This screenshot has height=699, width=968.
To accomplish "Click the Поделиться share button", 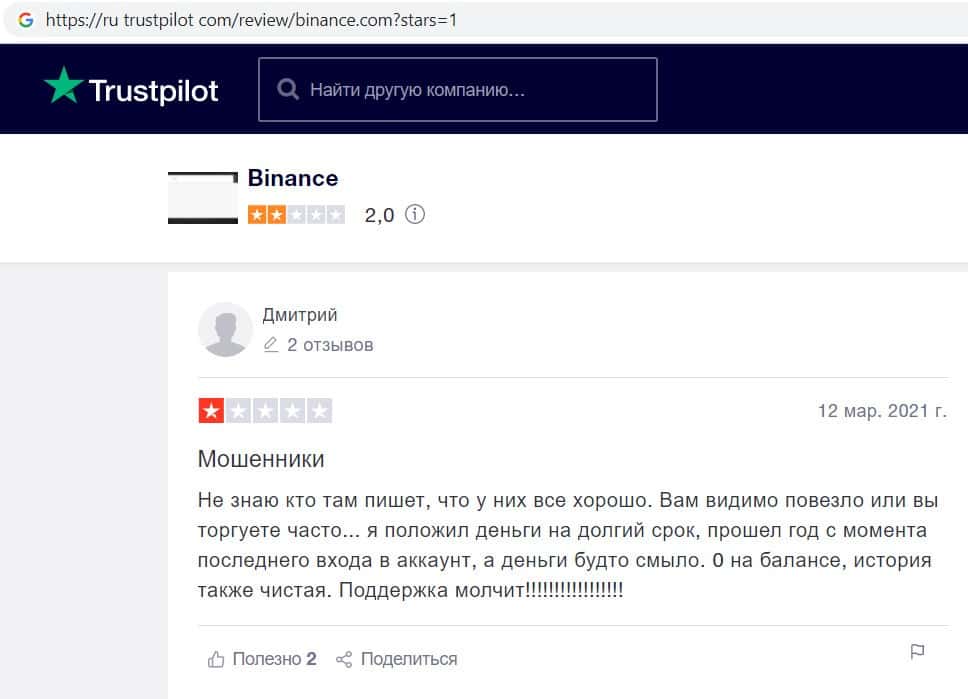I will click(x=397, y=659).
